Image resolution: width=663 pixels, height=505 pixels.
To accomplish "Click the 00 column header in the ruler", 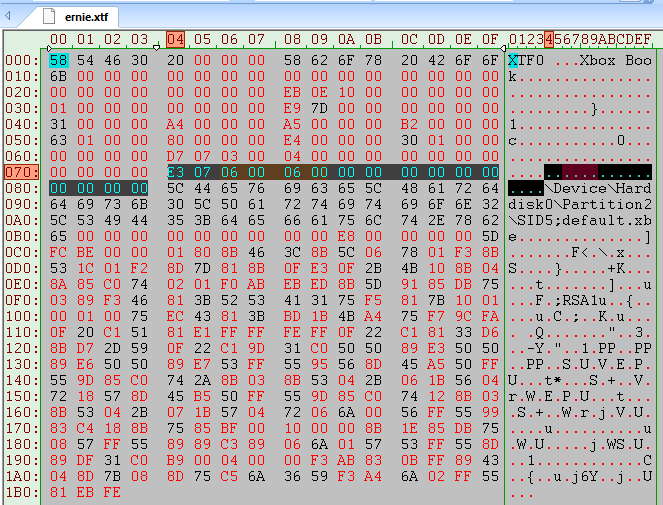I will [x=58, y=39].
